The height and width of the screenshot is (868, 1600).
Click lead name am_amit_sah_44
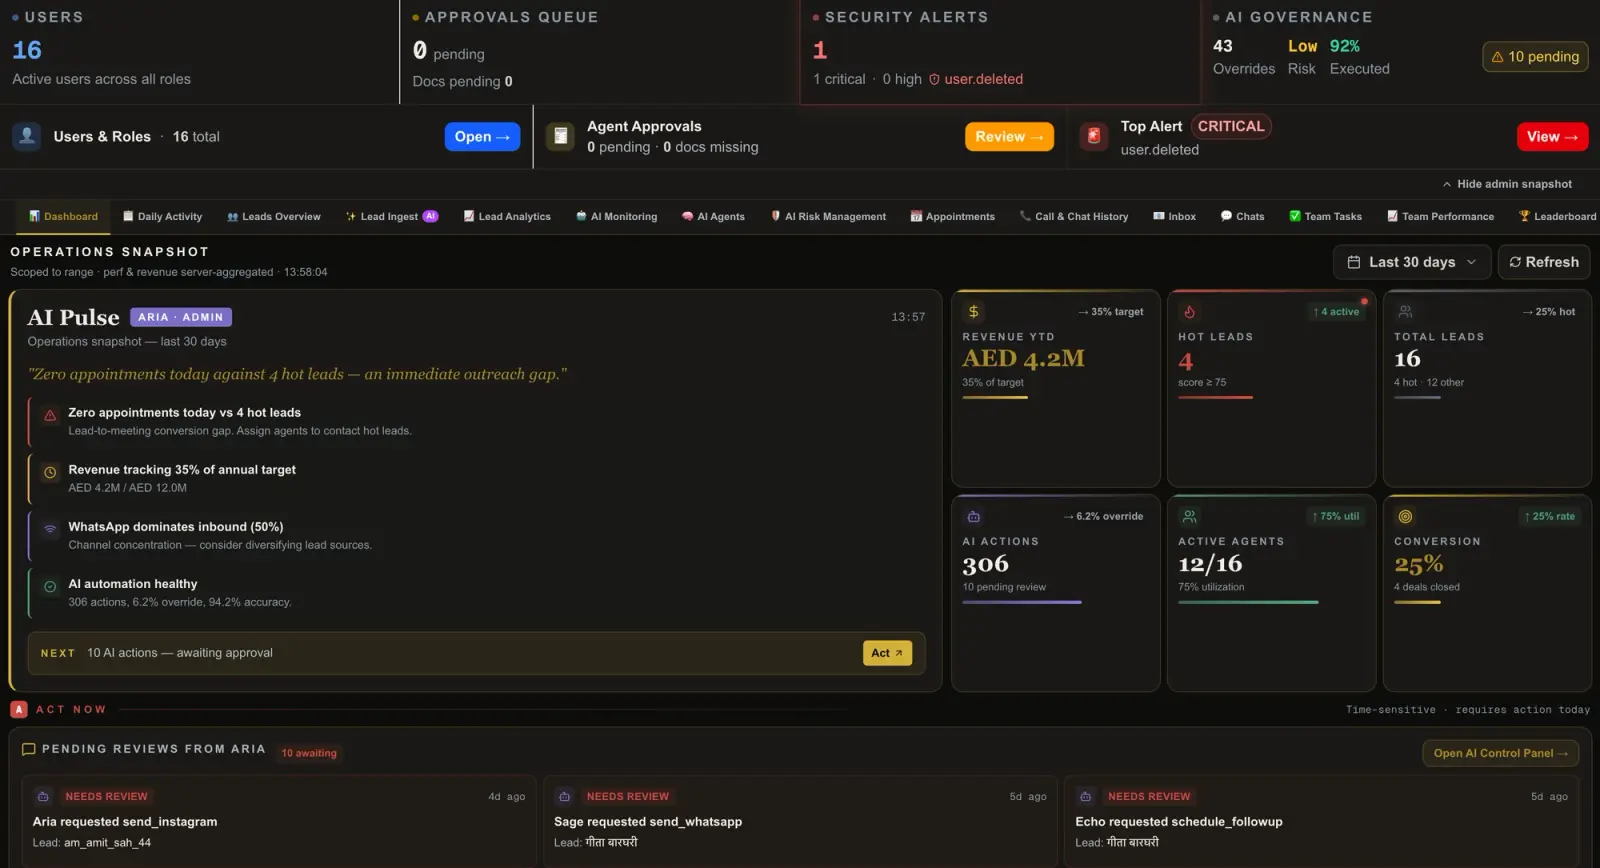(108, 843)
